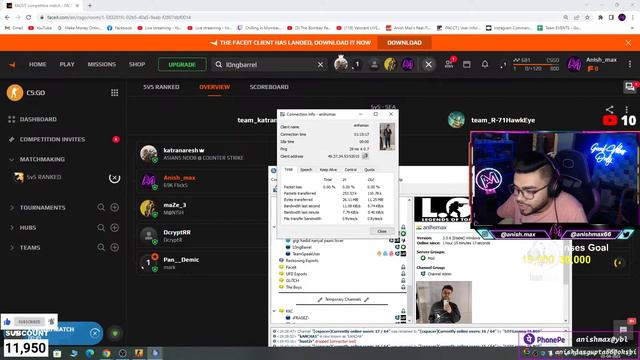Image resolution: width=640 pixels, height=360 pixels.
Task: Open the vertical three-dot header menu
Action: pos(630,64)
